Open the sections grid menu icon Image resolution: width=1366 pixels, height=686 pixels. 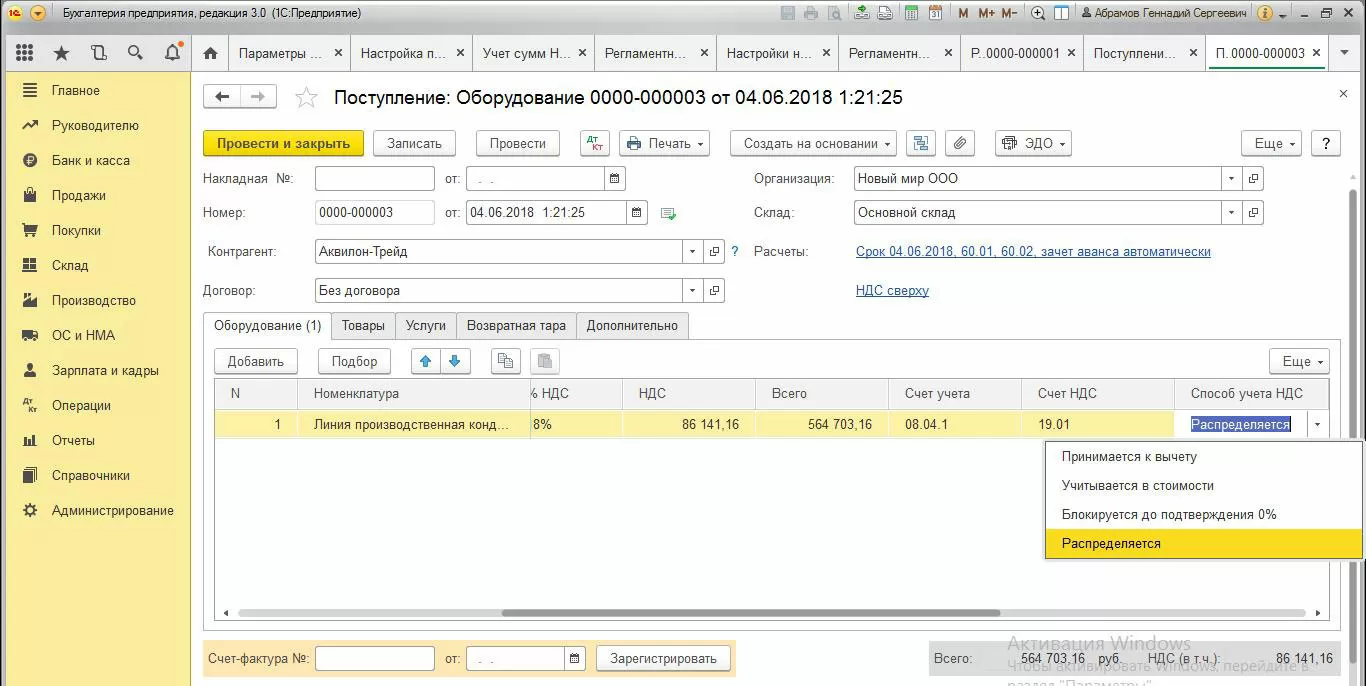(x=24, y=53)
